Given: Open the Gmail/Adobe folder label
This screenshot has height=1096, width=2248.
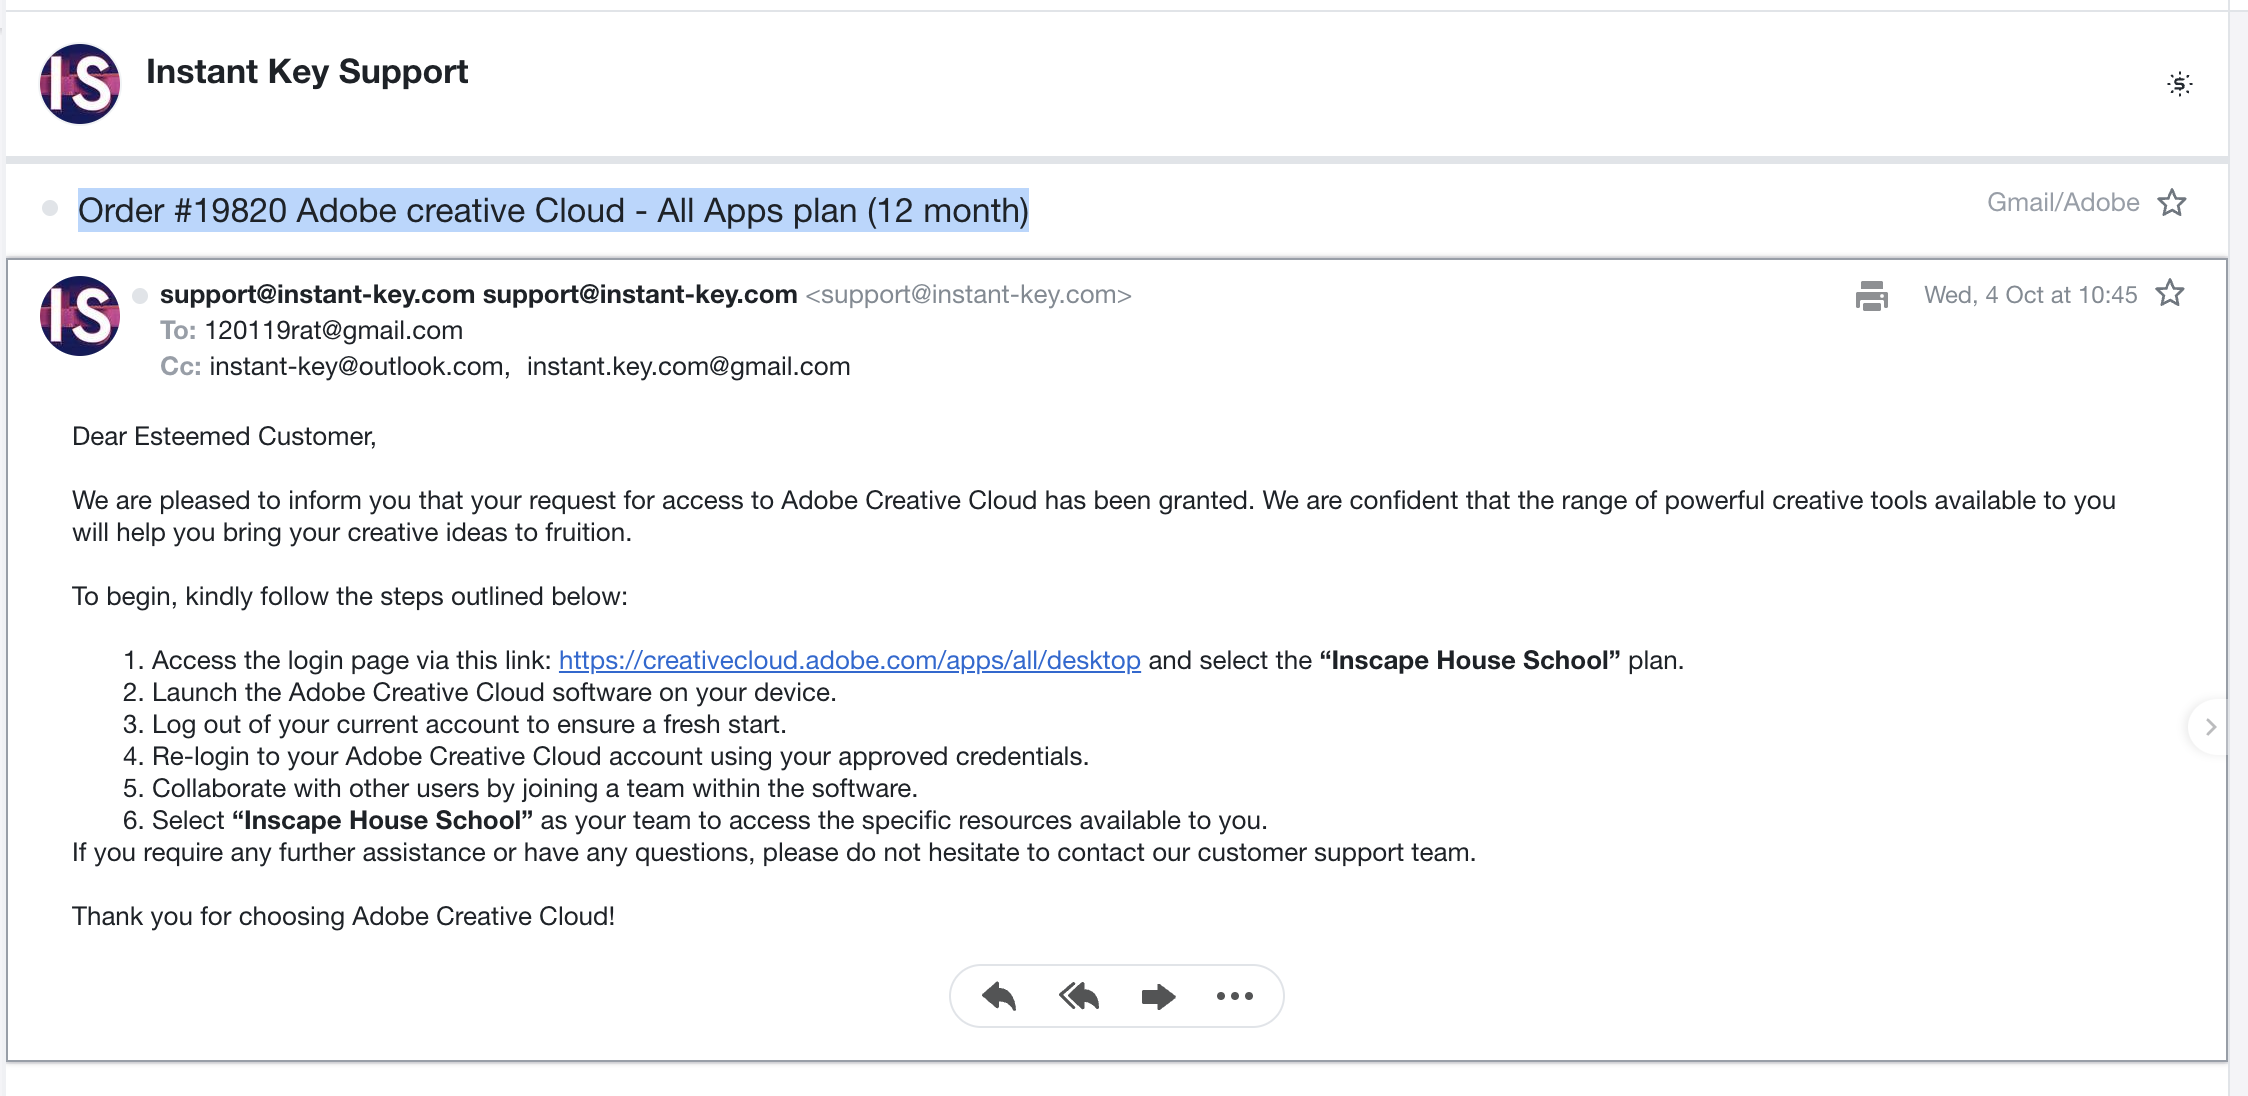Looking at the screenshot, I should [x=2062, y=203].
